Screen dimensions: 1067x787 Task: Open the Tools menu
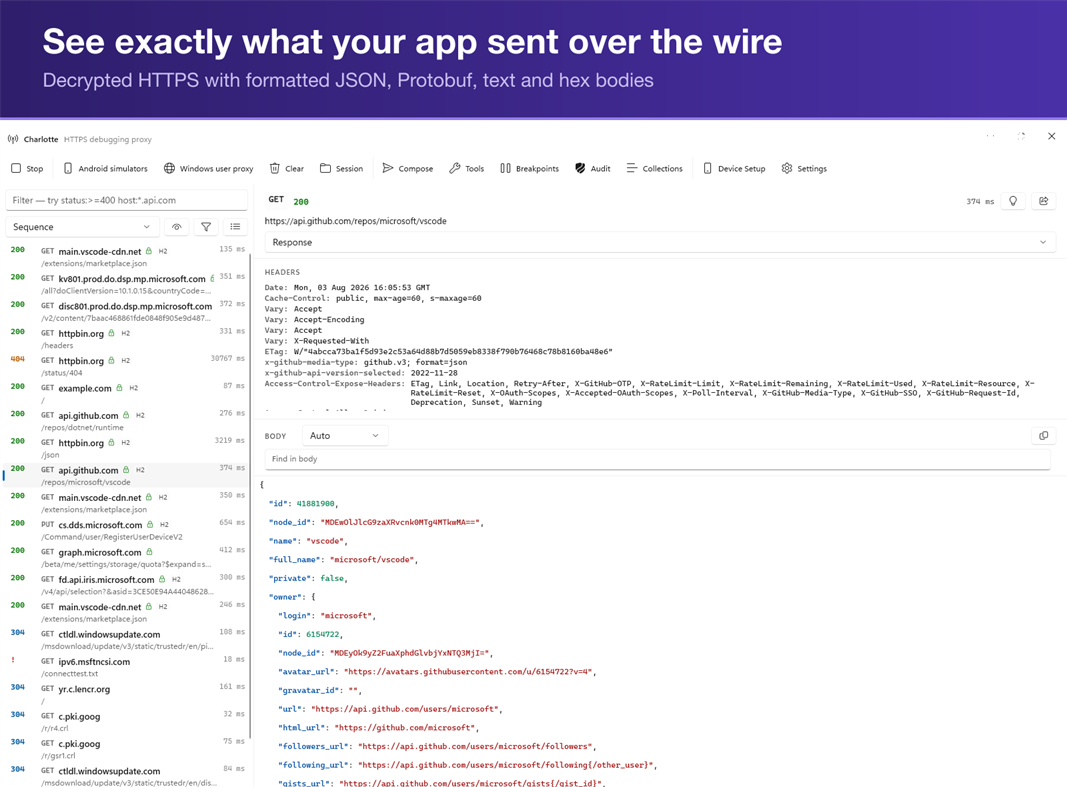(467, 169)
